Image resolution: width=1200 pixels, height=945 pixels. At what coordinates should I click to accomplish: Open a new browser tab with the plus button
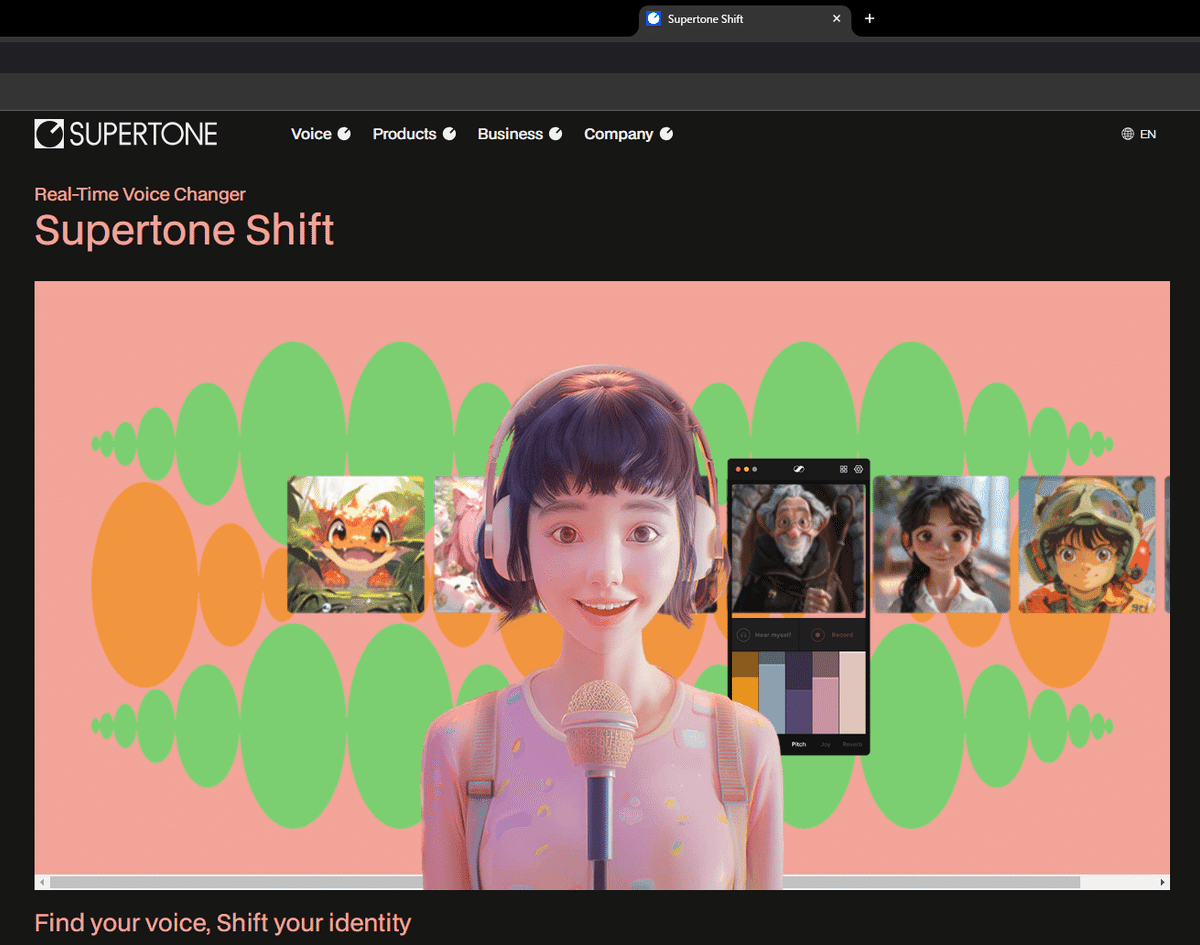[x=869, y=18]
